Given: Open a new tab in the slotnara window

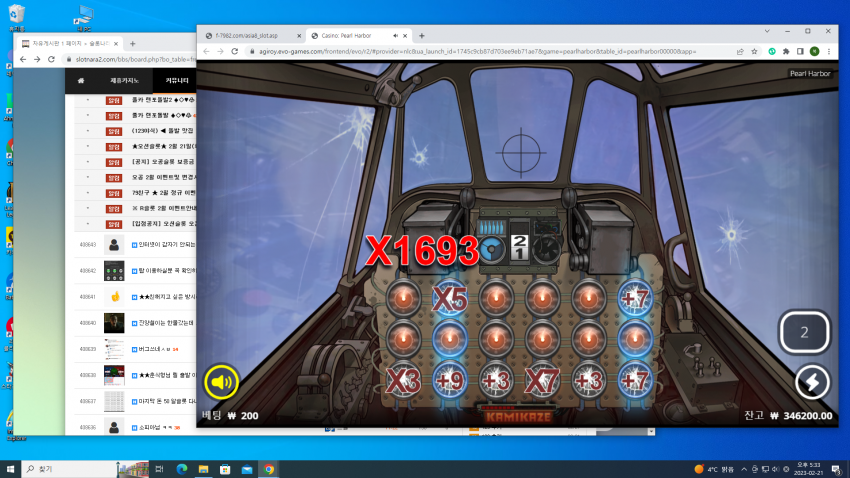Looking at the screenshot, I should [133, 43].
